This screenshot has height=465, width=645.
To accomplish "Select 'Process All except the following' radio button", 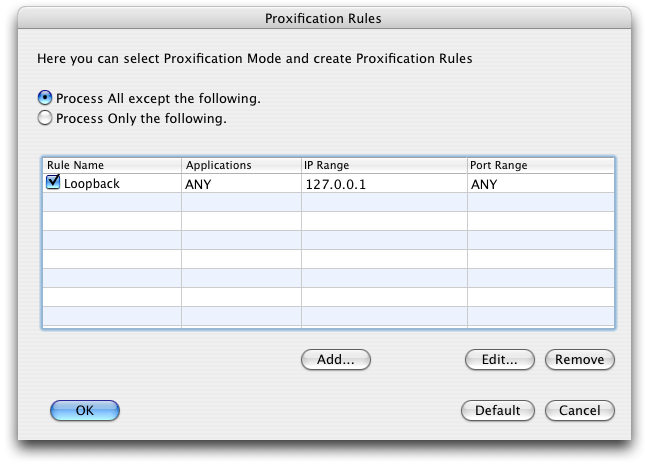I will (x=44, y=98).
